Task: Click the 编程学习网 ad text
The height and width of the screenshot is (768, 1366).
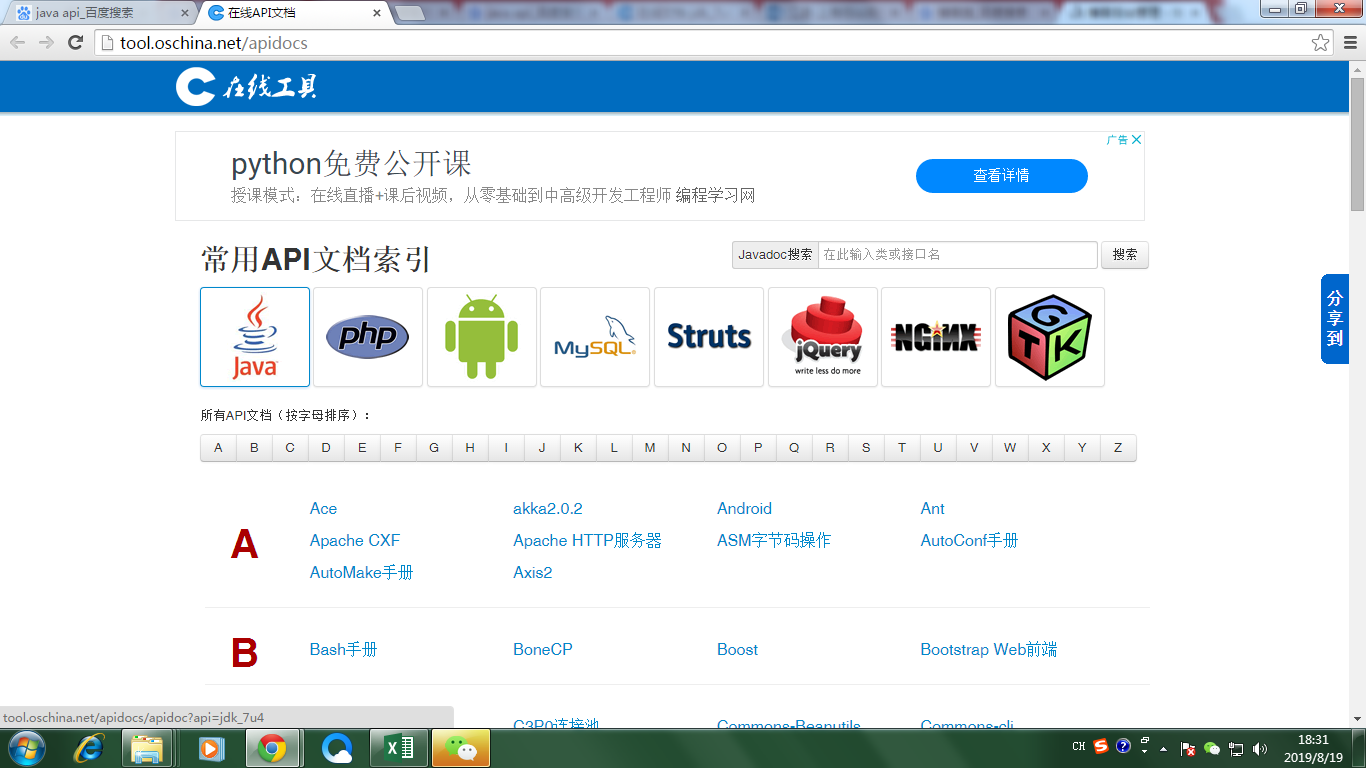Action: click(x=715, y=196)
